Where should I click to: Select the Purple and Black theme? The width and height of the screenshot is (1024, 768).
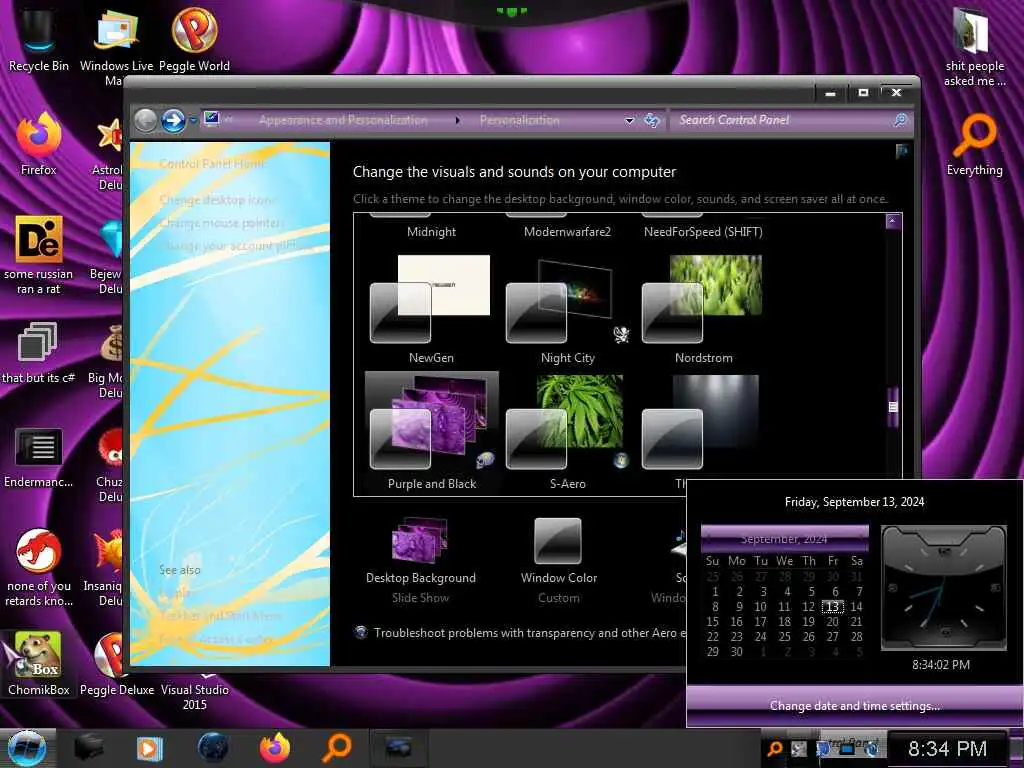(432, 432)
